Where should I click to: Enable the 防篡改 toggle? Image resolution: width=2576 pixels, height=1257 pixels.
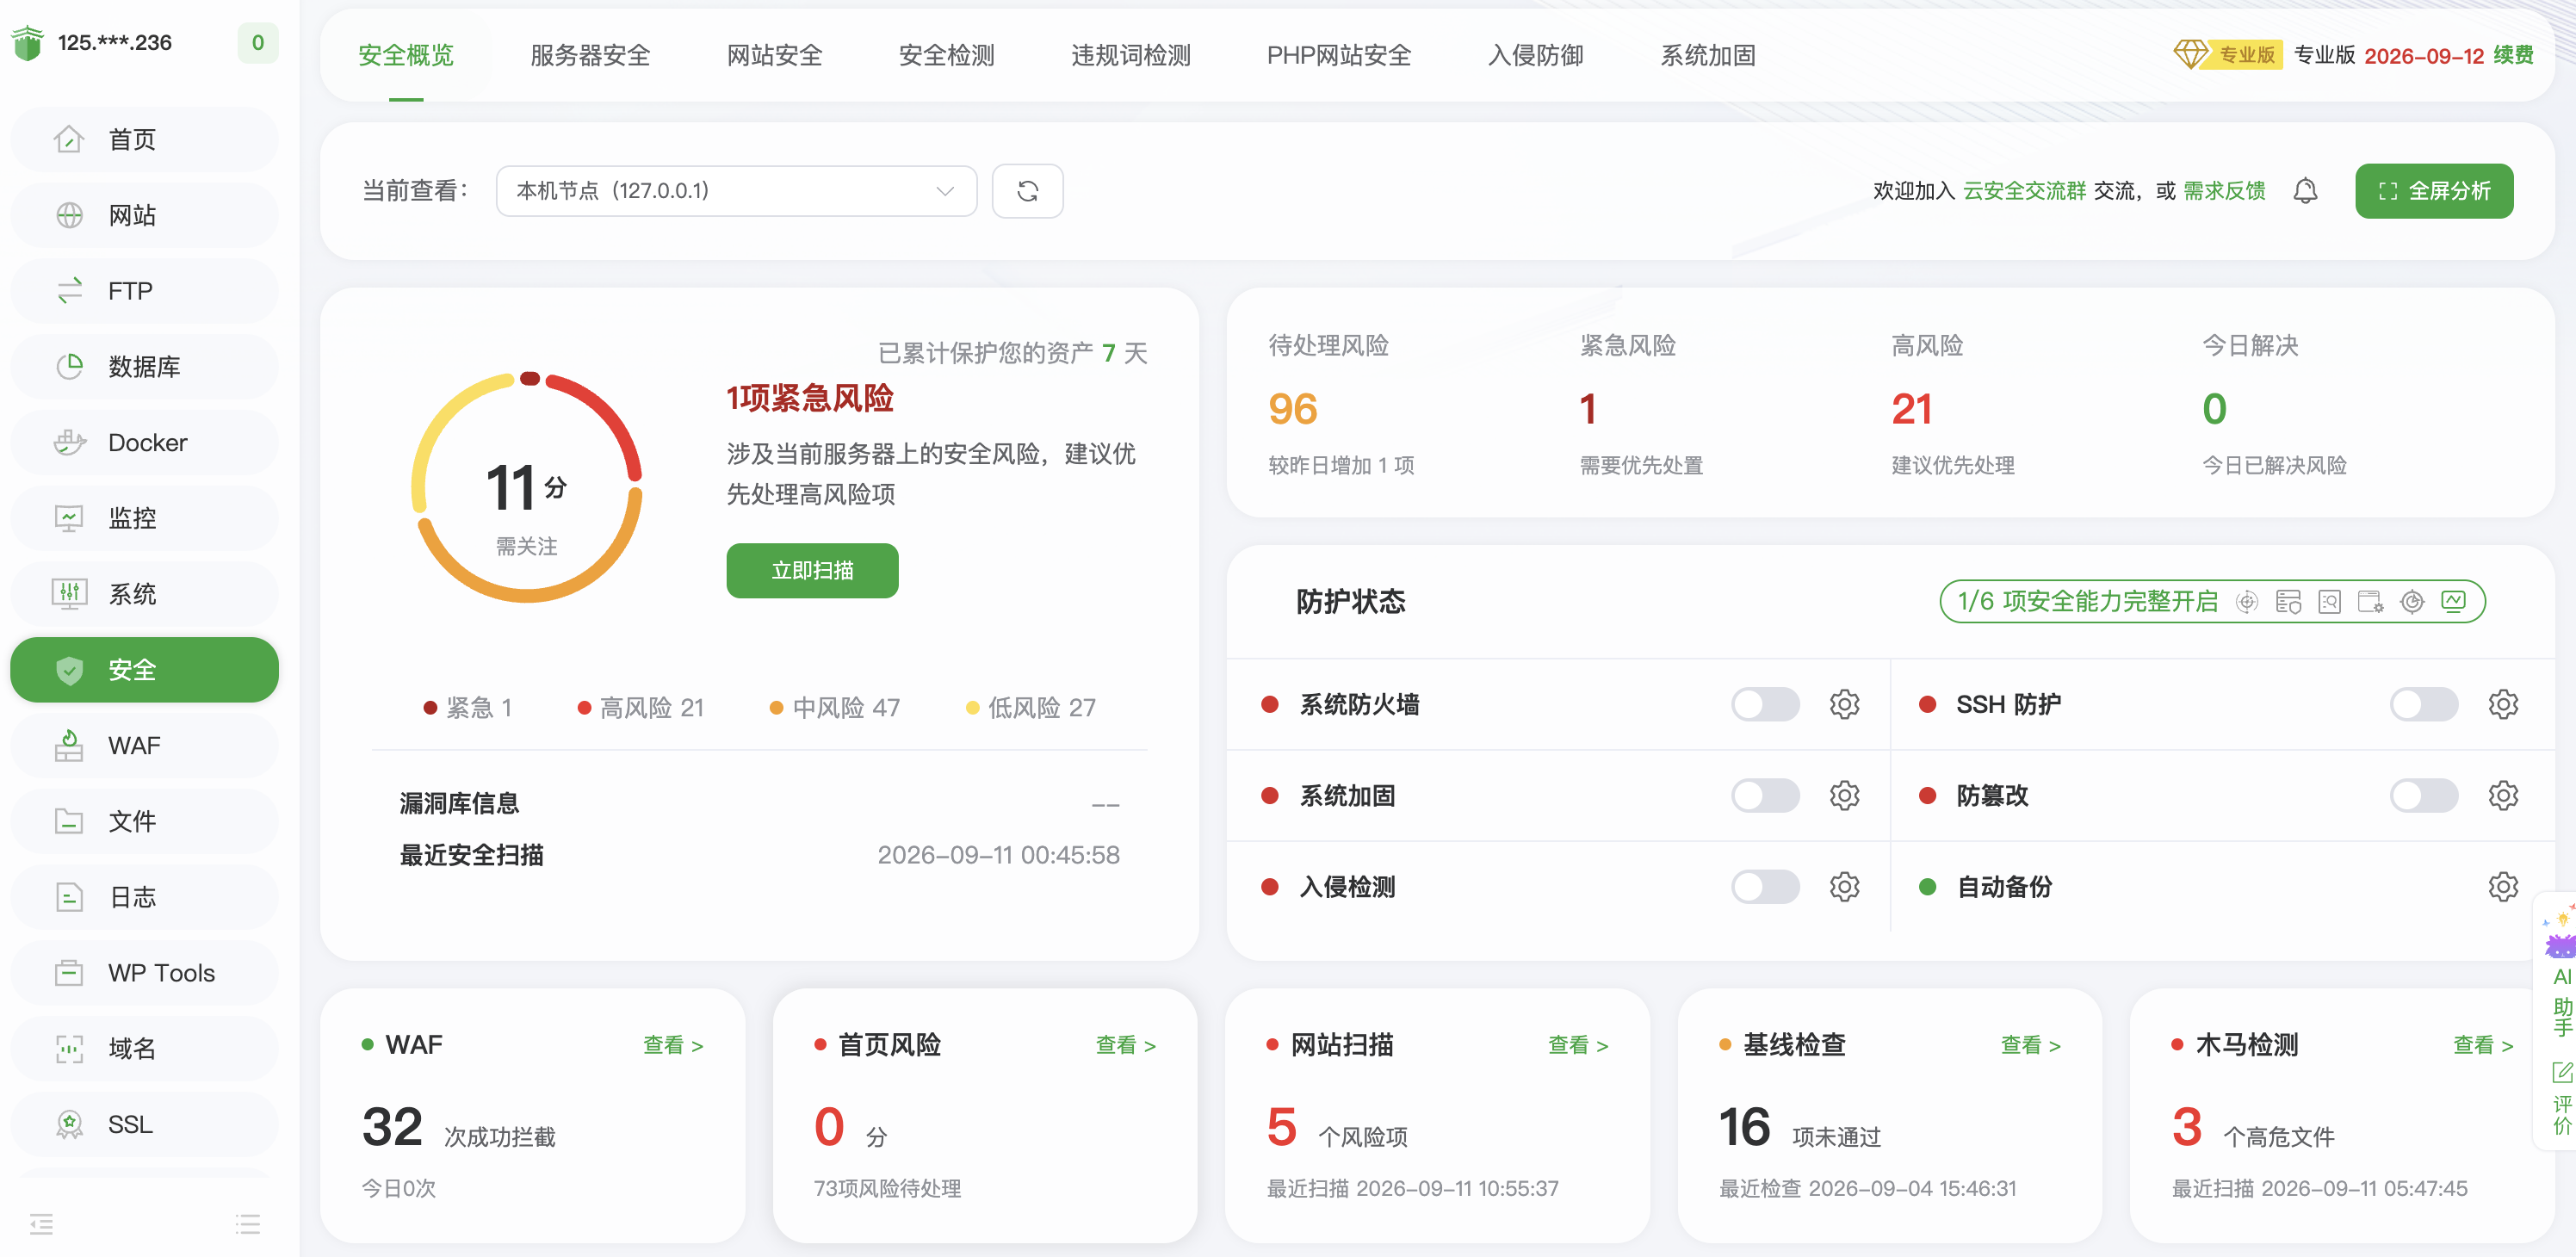(x=2424, y=795)
